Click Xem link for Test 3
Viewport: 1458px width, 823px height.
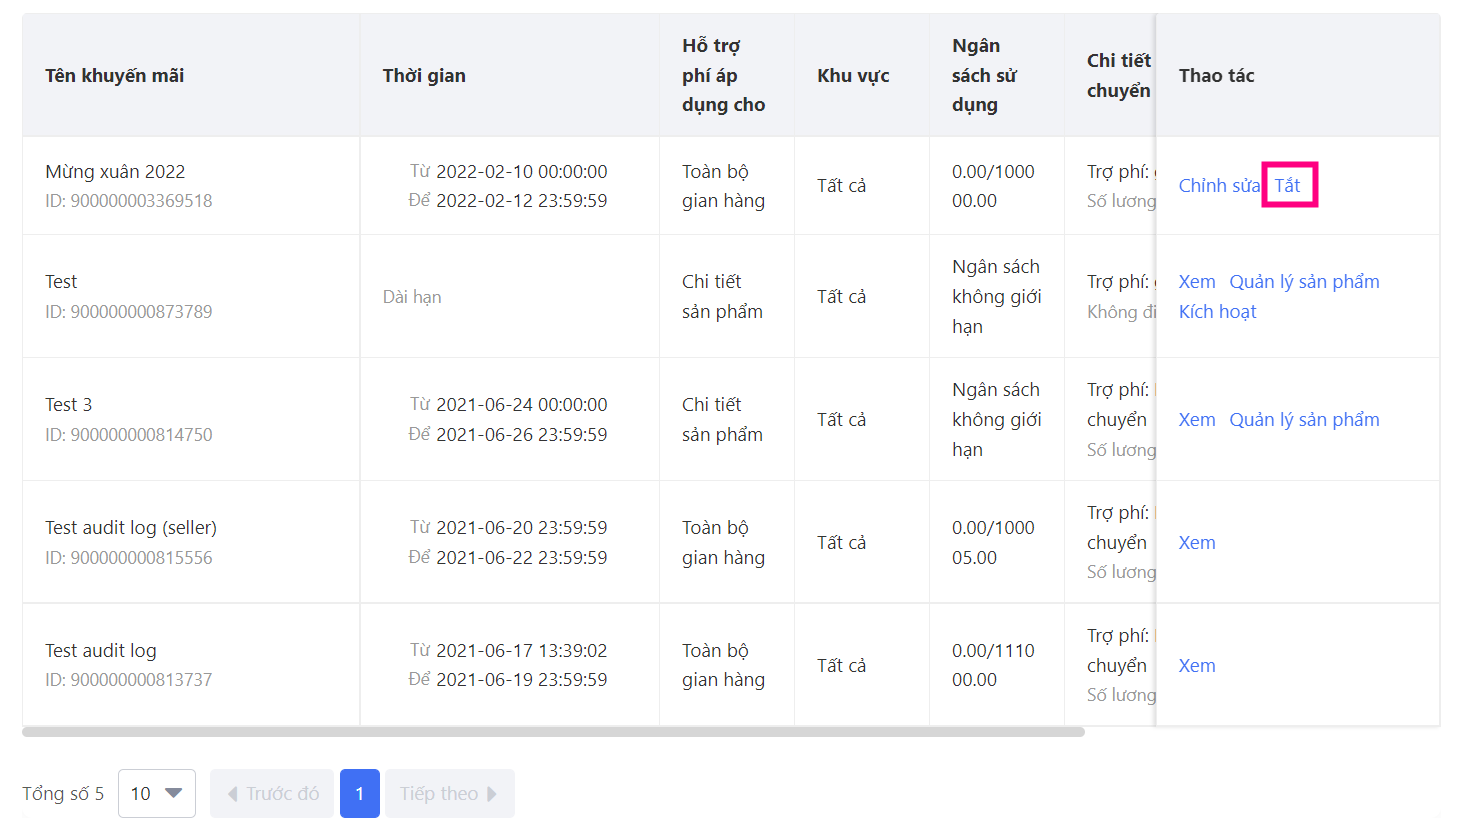[x=1197, y=420]
